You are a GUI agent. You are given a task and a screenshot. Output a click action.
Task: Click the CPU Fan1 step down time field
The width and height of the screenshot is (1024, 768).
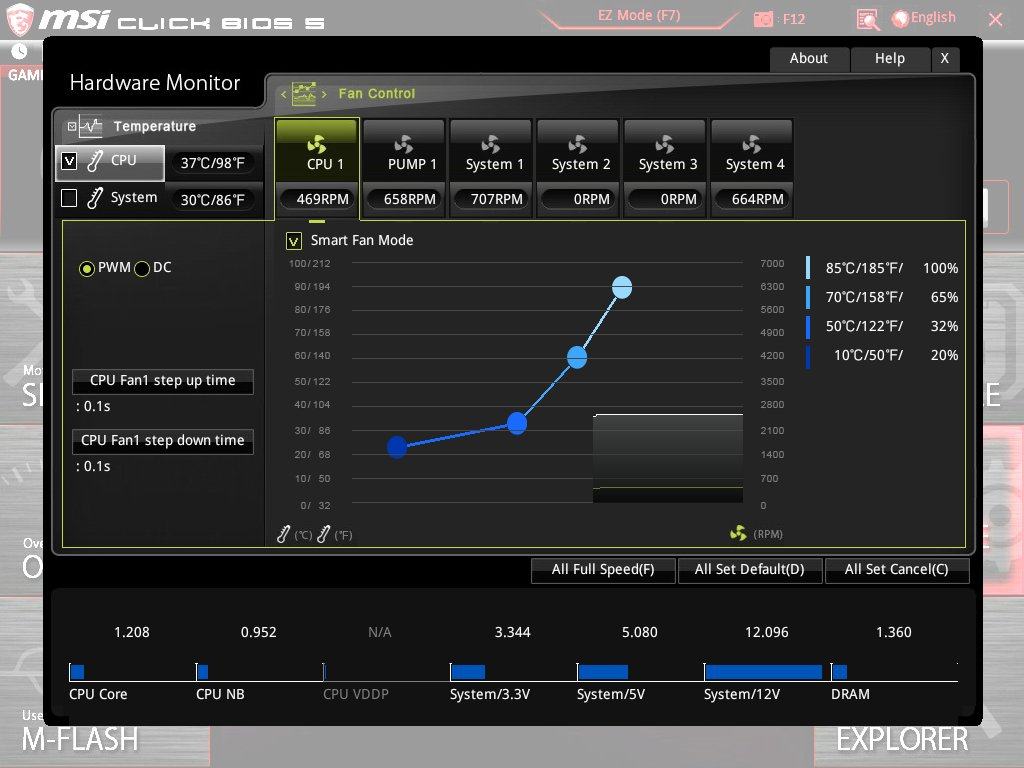click(163, 441)
